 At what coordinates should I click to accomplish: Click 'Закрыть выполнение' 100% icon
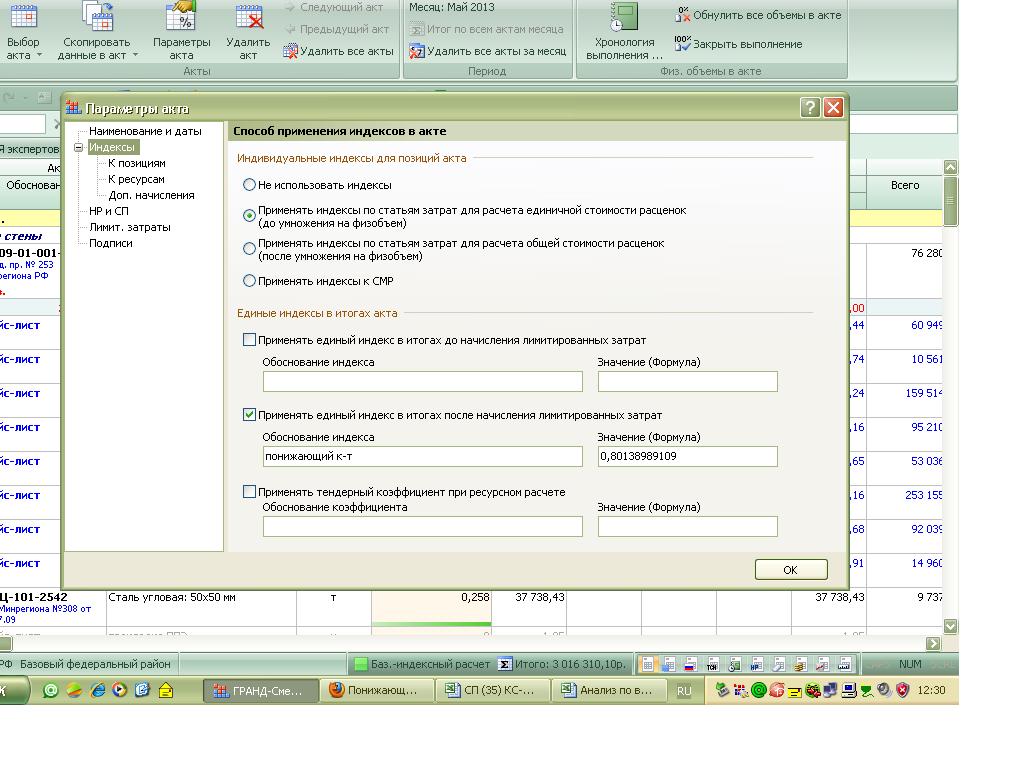(x=683, y=44)
